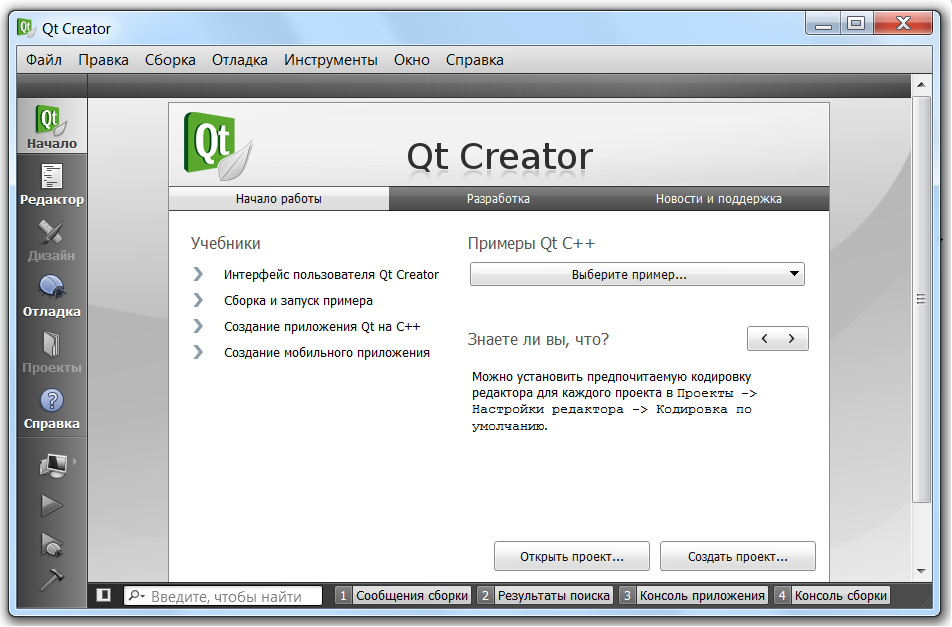Build project with hammer icon

pyautogui.click(x=52, y=579)
